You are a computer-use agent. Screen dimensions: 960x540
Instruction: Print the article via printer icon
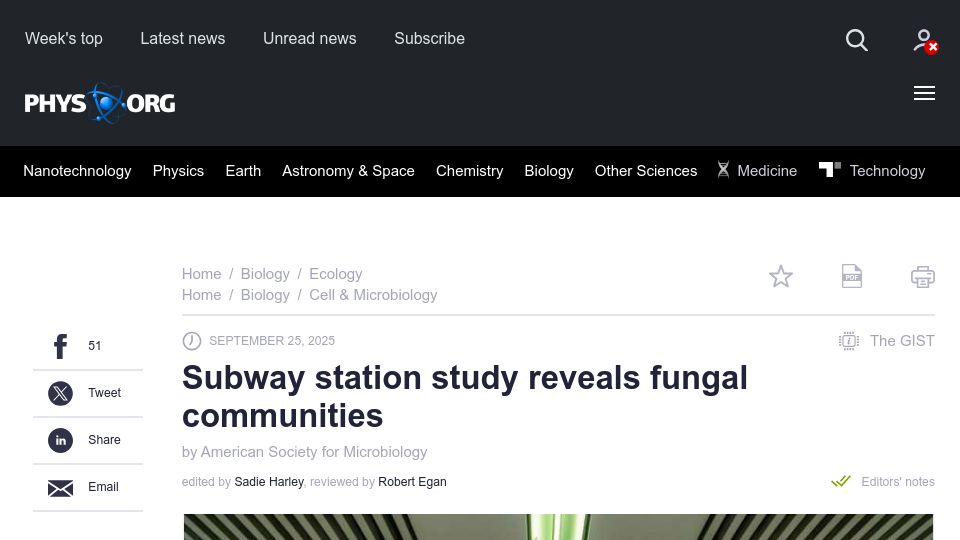(923, 277)
